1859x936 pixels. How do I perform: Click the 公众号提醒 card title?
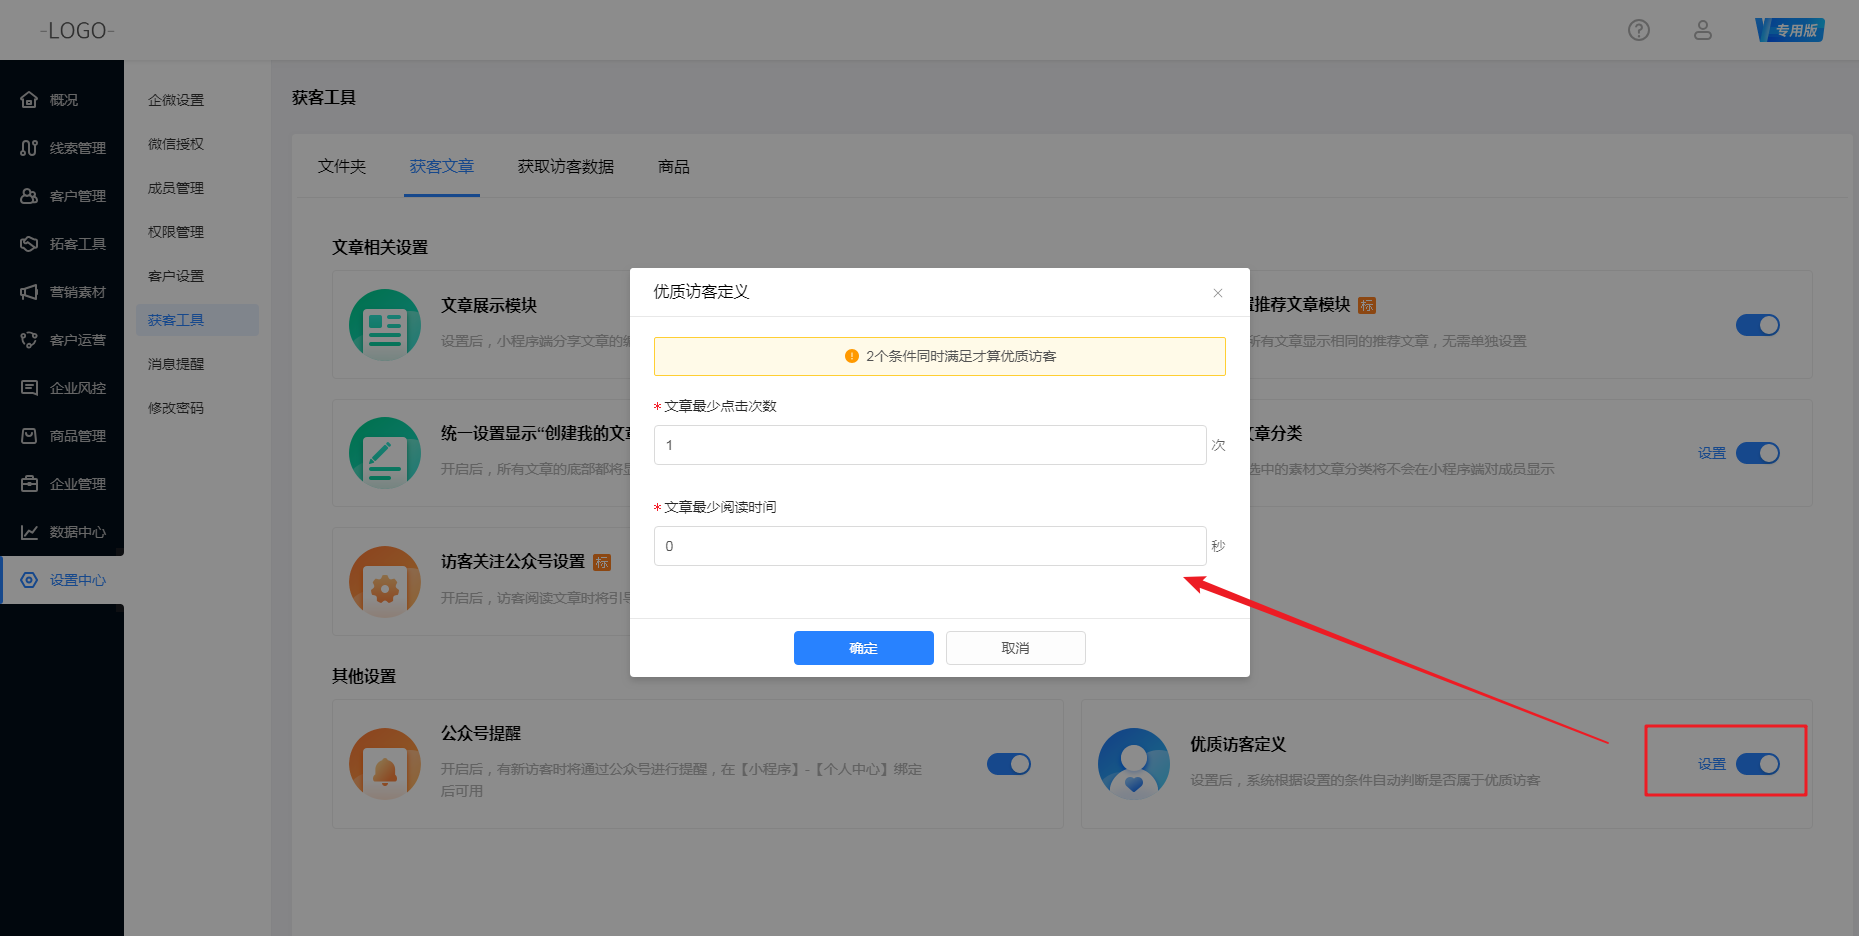(x=481, y=733)
